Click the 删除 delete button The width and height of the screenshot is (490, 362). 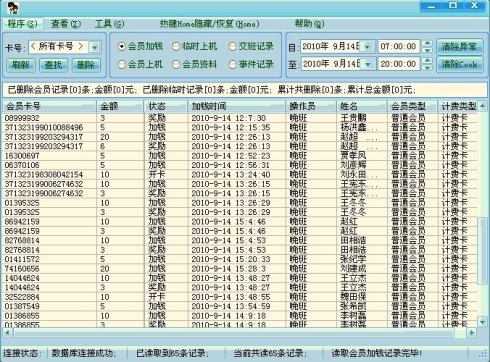coord(86,65)
